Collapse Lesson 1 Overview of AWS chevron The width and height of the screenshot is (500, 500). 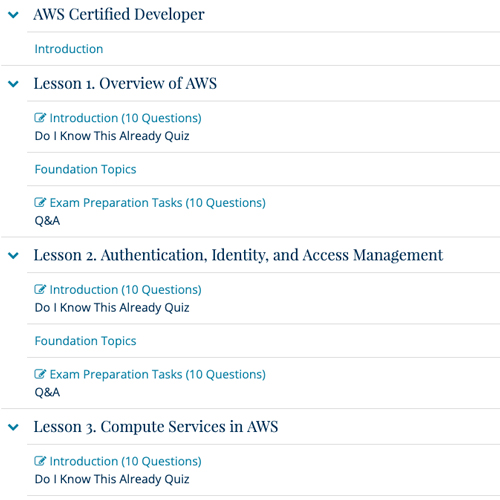[x=13, y=84]
